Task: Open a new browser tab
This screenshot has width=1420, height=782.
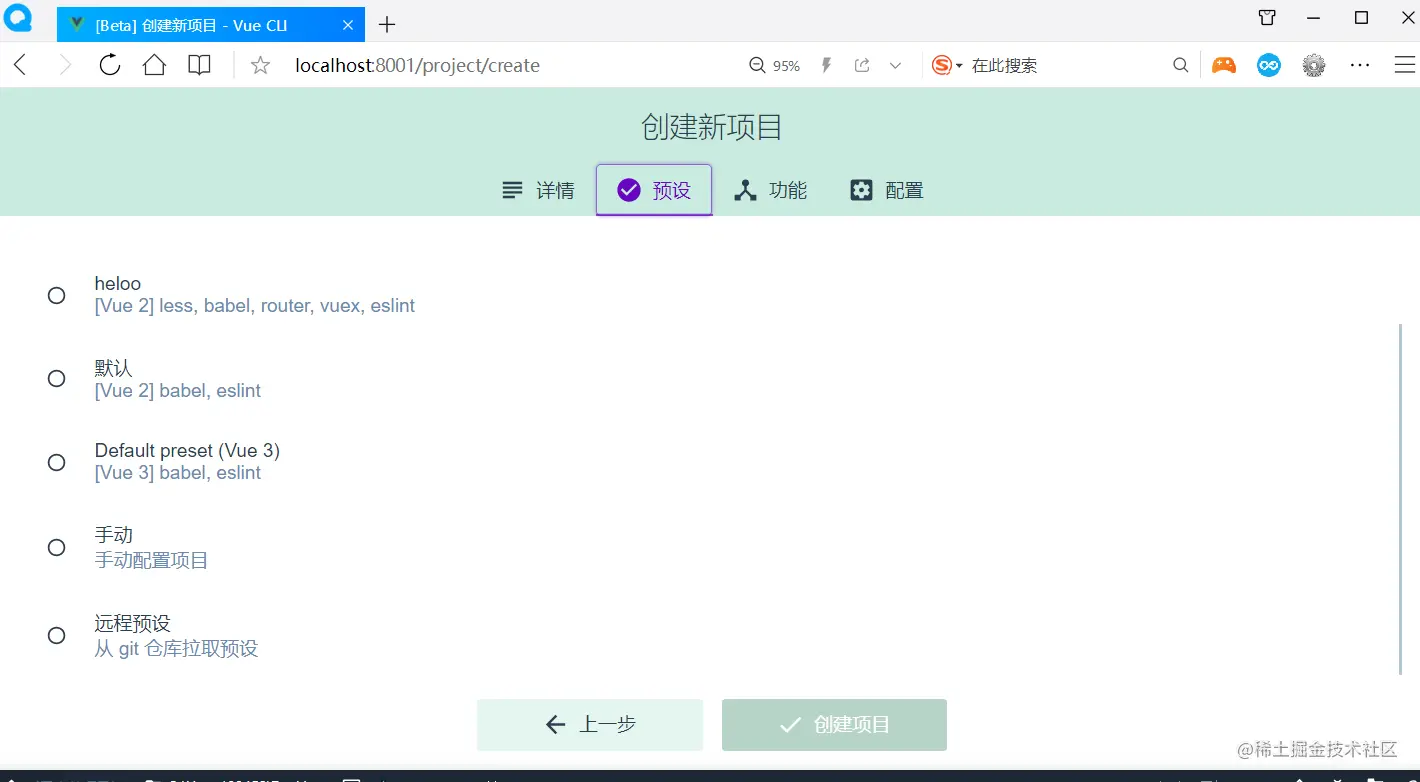Action: click(x=388, y=24)
